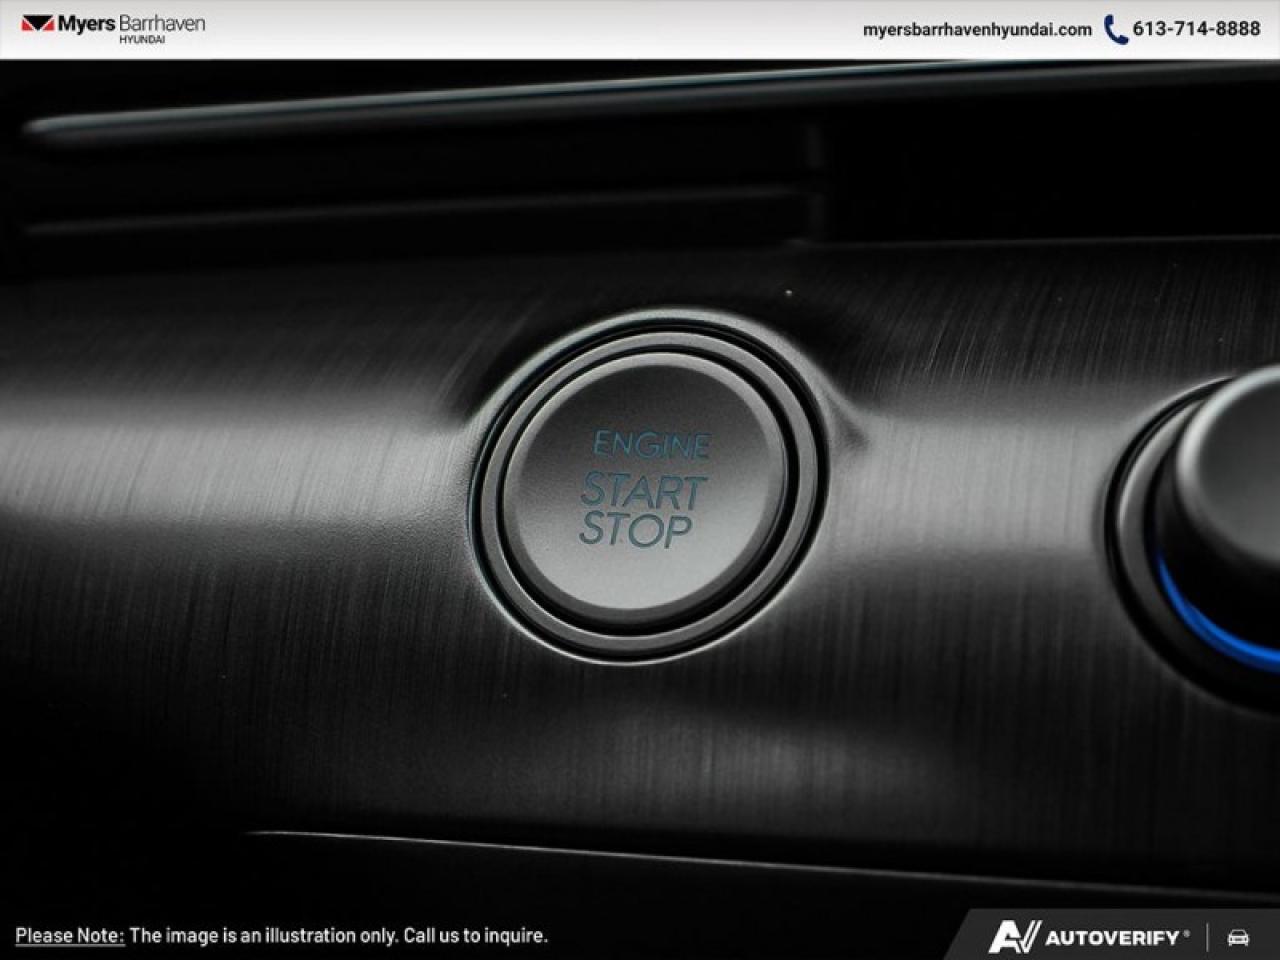The height and width of the screenshot is (960, 1280).
Task: Select the phone handset icon
Action: click(1114, 29)
